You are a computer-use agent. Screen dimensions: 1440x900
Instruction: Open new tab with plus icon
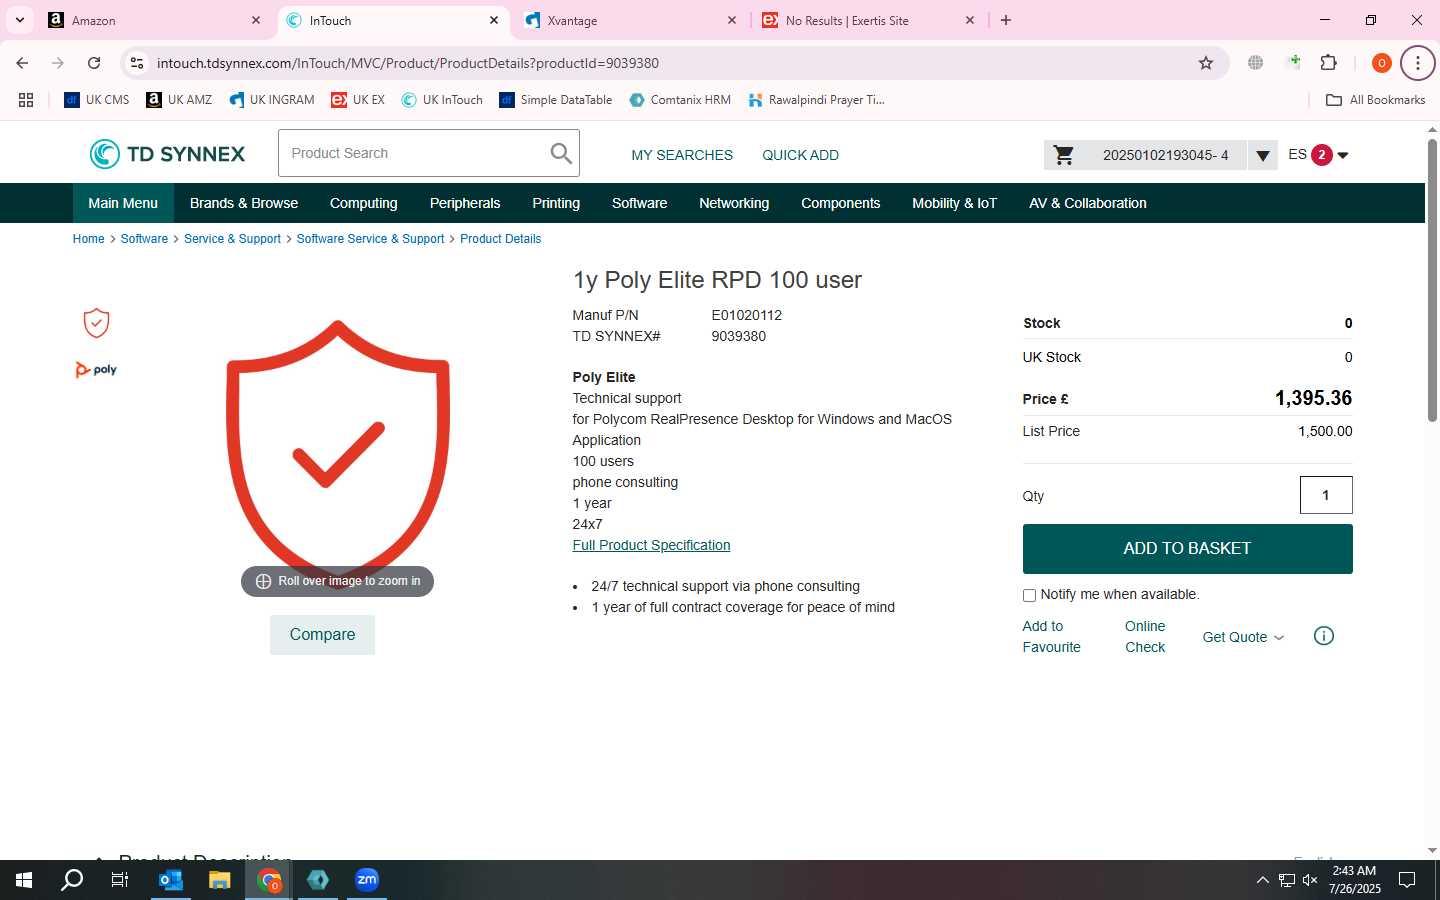(1006, 20)
